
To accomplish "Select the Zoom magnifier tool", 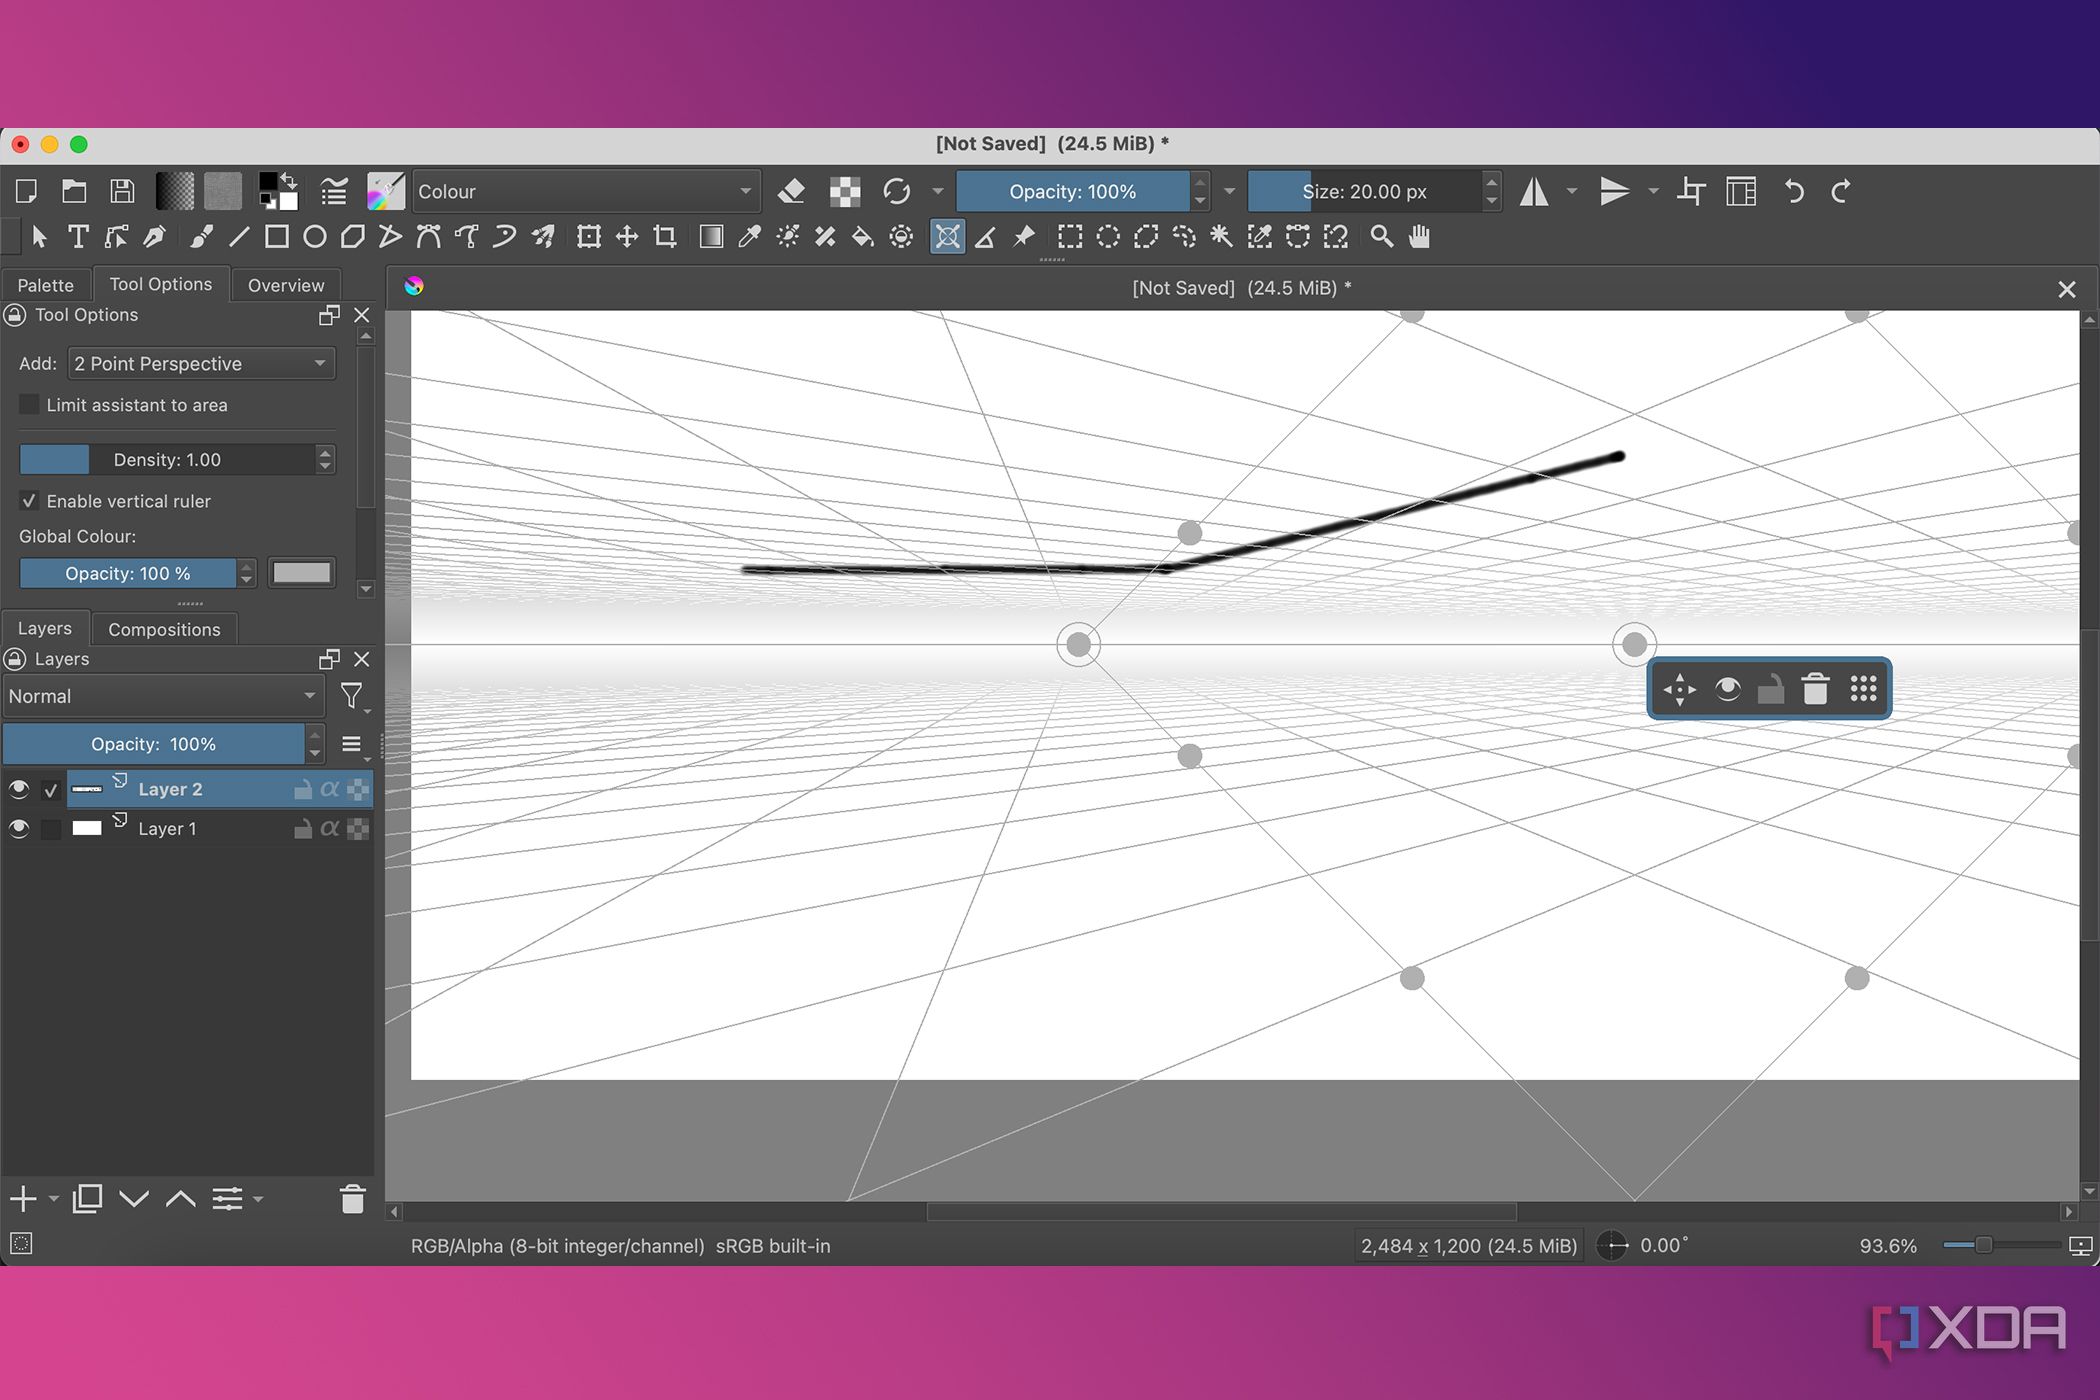I will (1381, 237).
